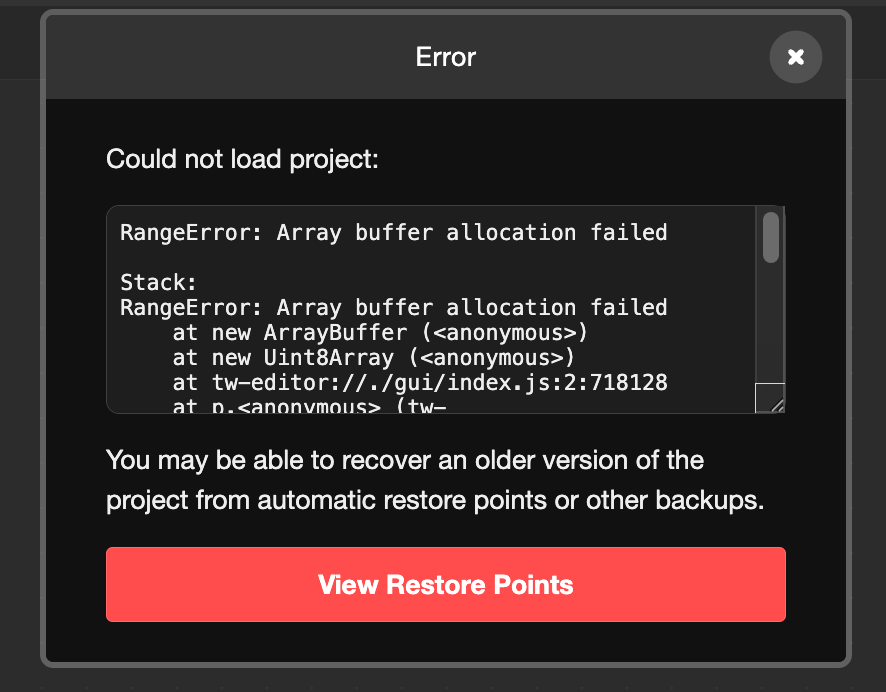The height and width of the screenshot is (692, 886).
Task: Close the Error dialog with the X
Action: (x=795, y=57)
